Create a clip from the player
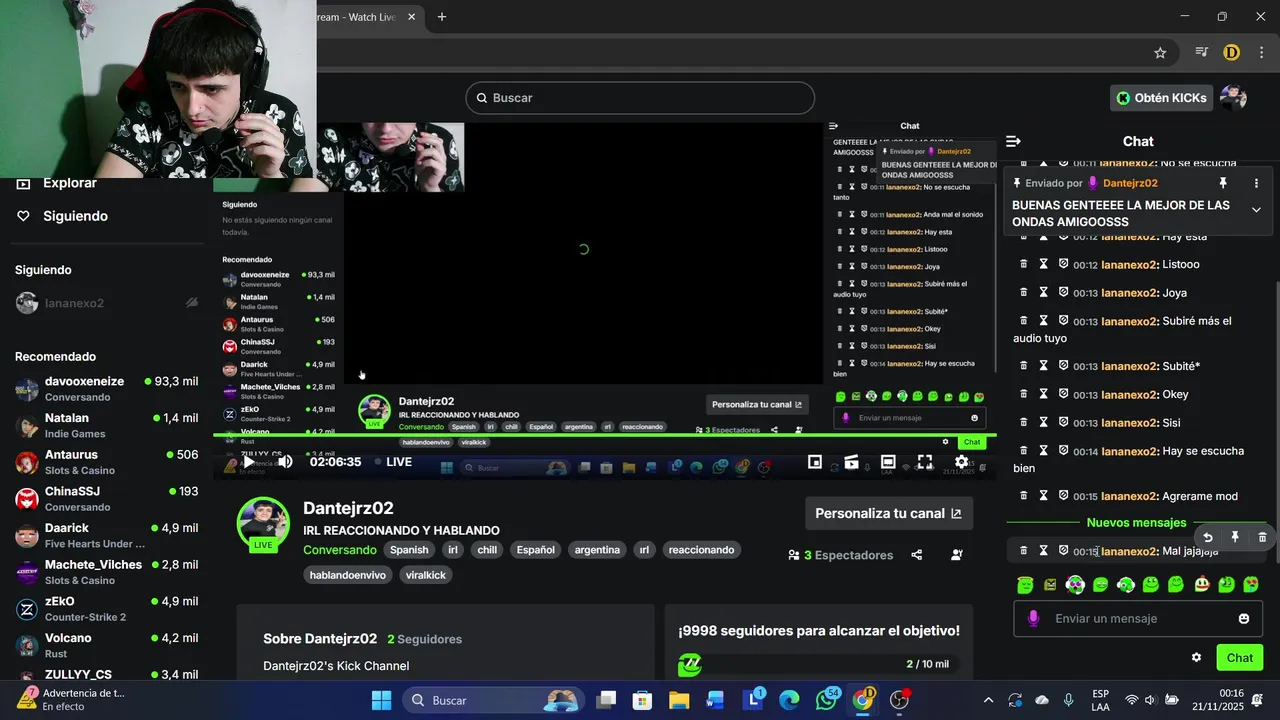Viewport: 1280px width, 720px height. pyautogui.click(x=851, y=462)
